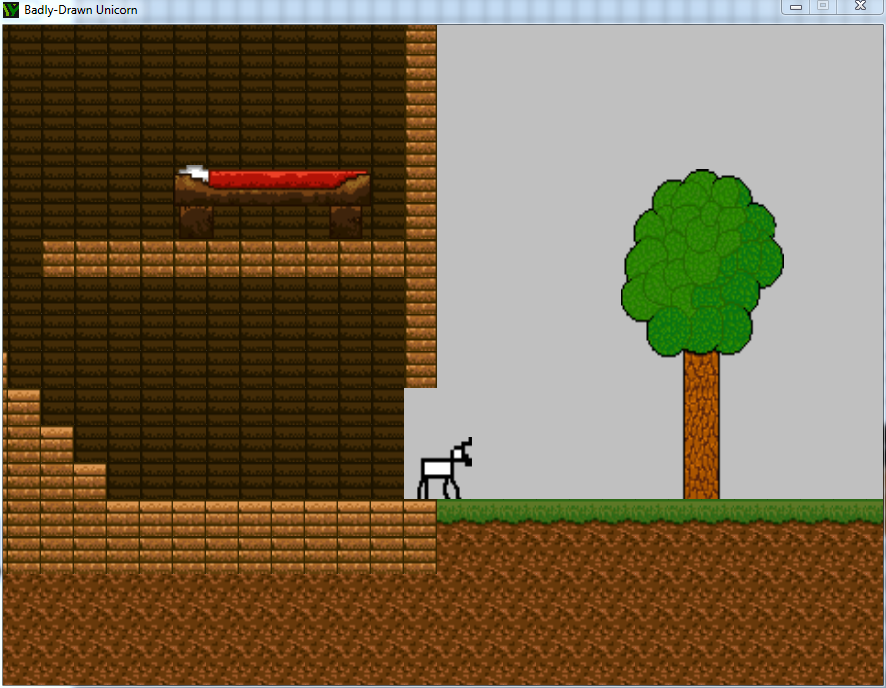Click the maximize button in title bar
886x688 pixels.
coord(824,7)
